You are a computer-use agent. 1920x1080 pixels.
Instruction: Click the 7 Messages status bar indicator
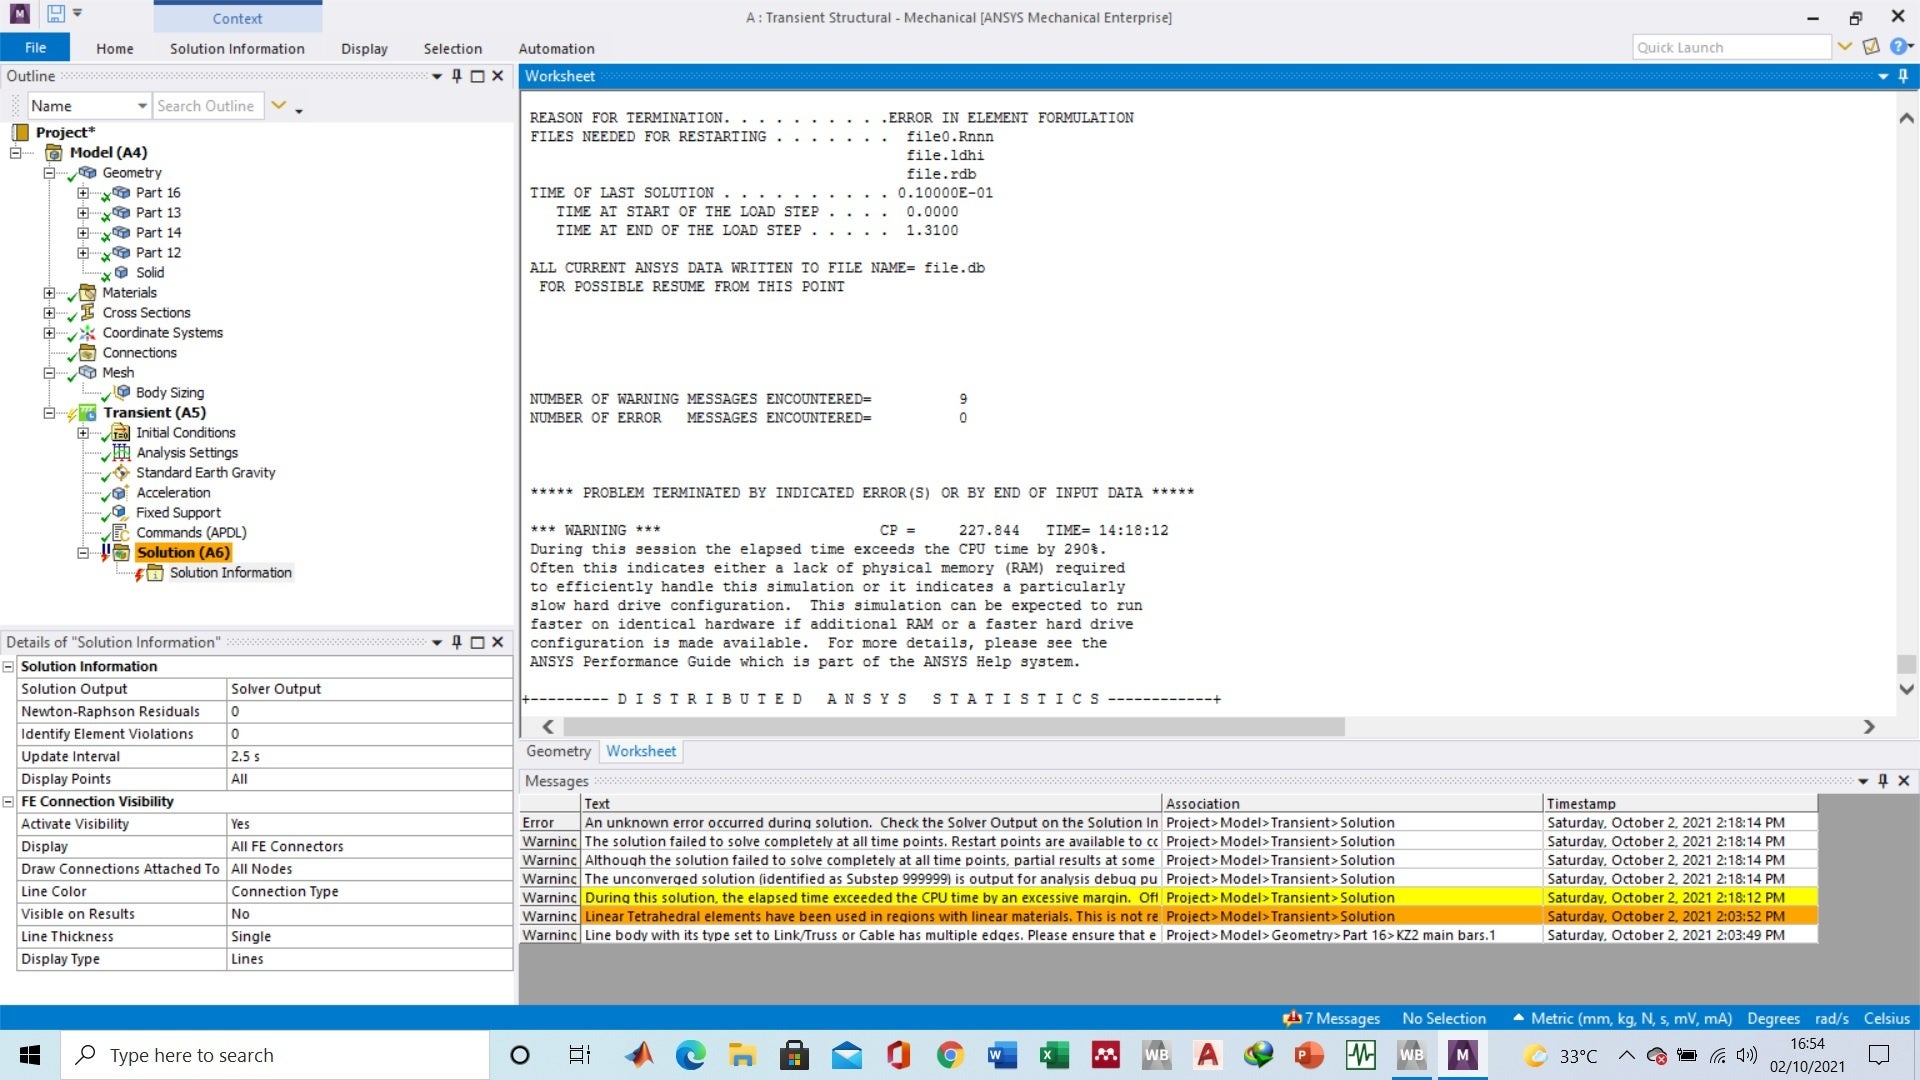coord(1332,1018)
